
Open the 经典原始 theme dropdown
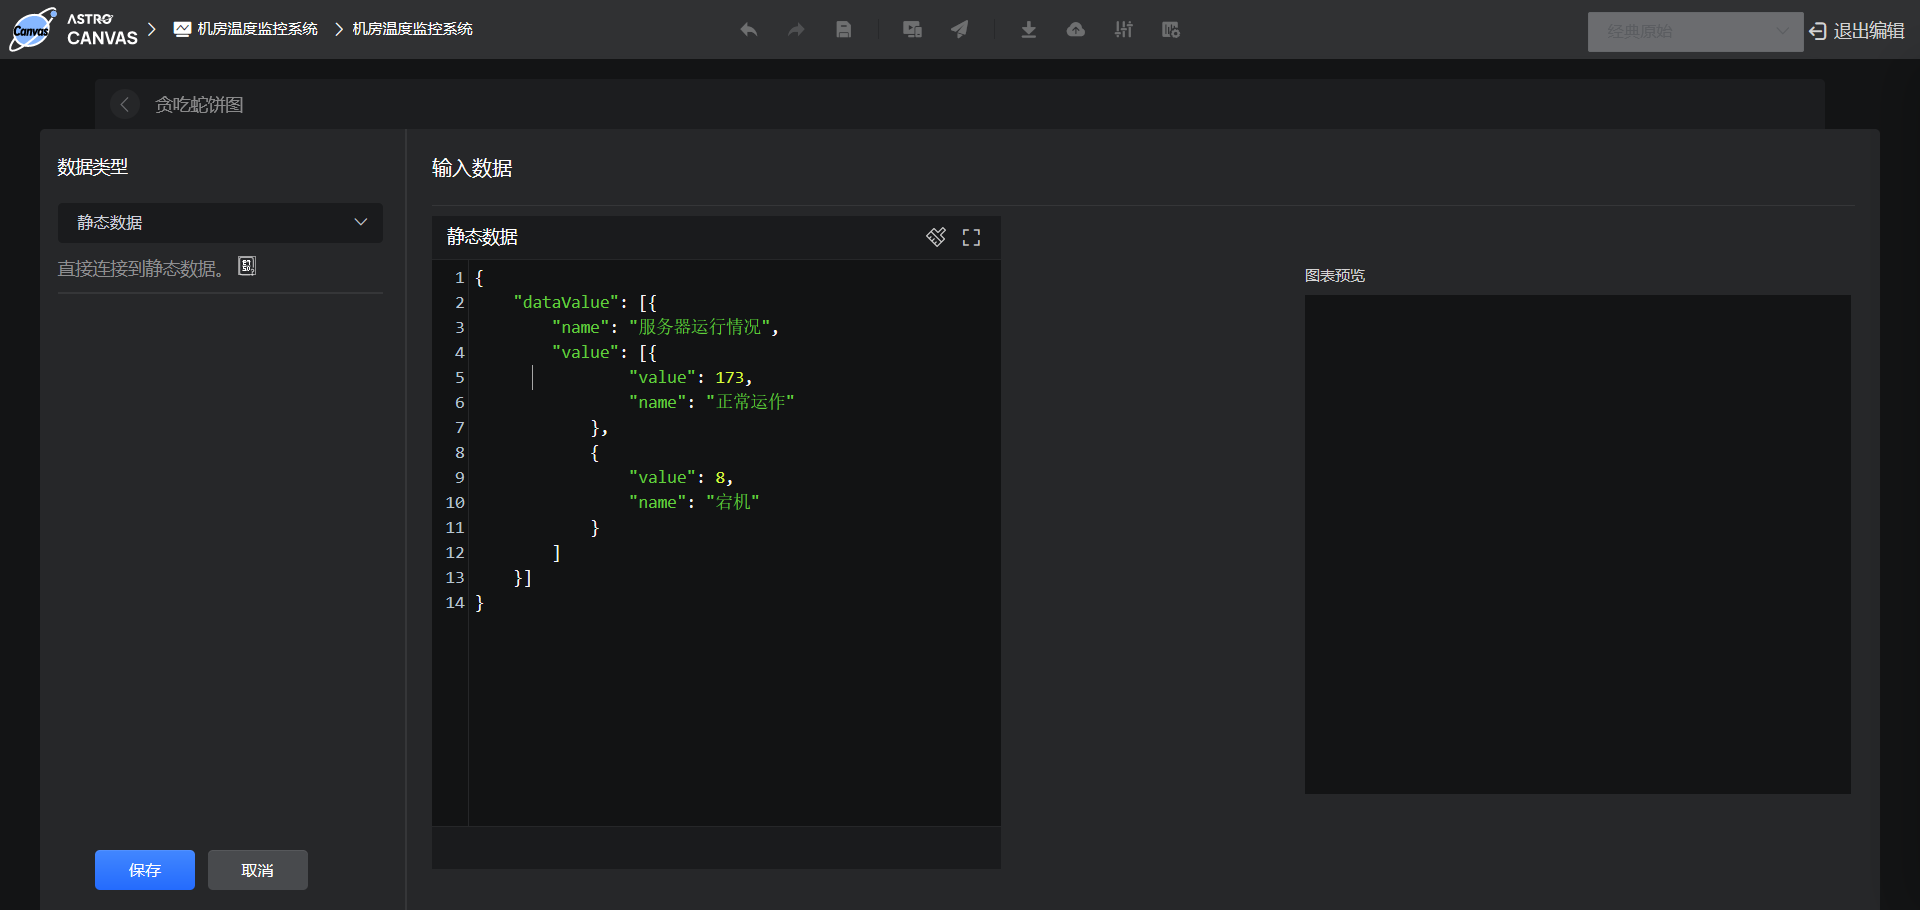coord(1695,32)
